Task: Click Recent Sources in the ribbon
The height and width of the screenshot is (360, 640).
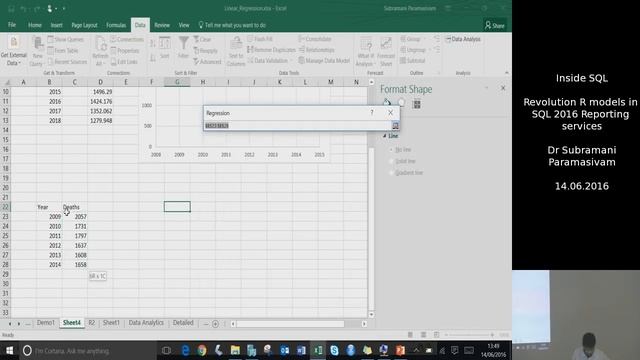Action: (x=67, y=62)
